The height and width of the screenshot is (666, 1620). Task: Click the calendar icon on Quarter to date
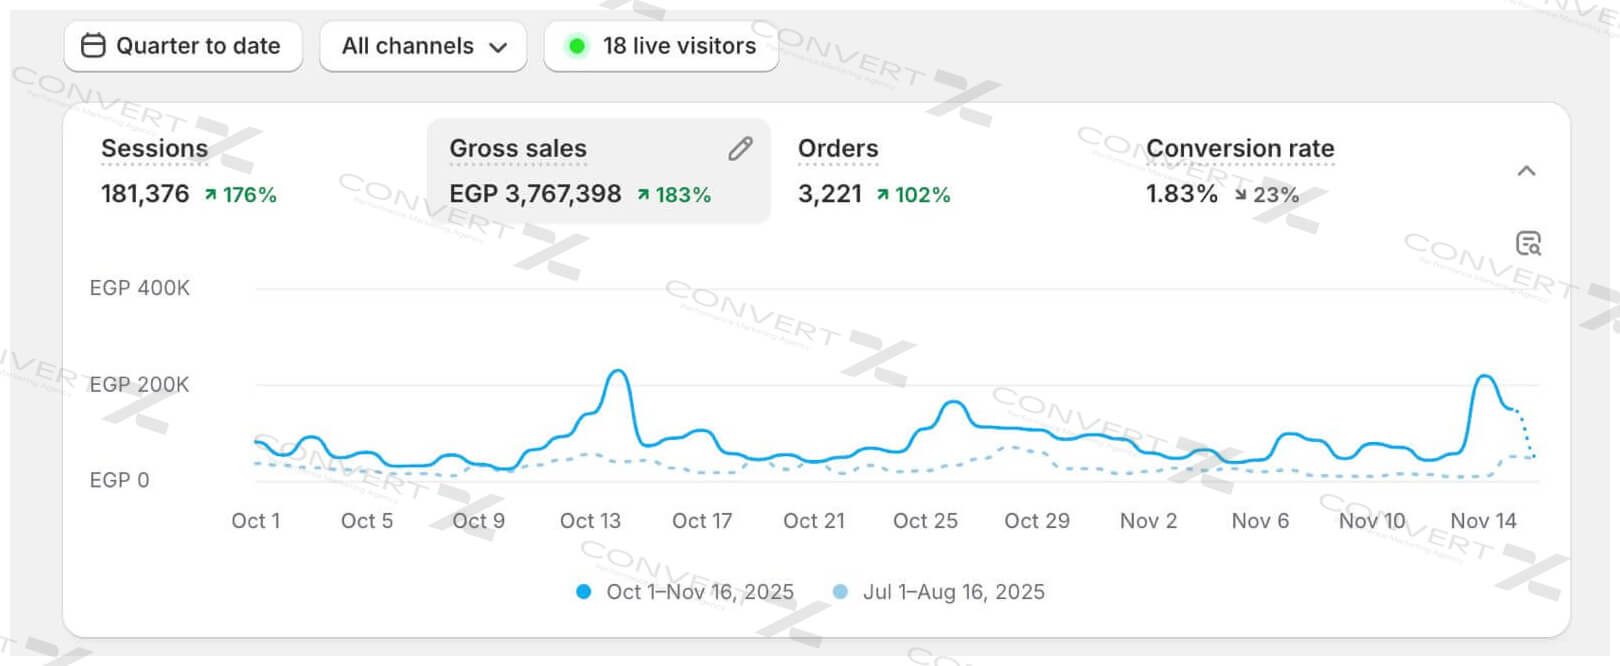[x=93, y=46]
